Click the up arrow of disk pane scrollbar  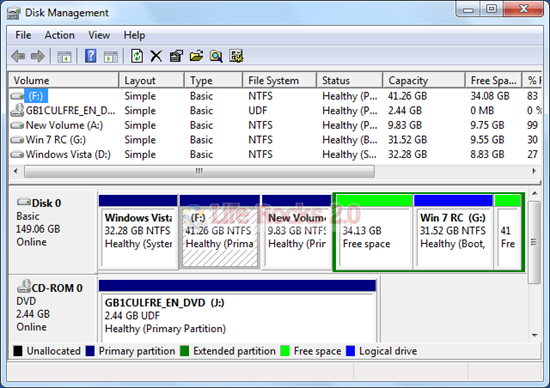534,193
